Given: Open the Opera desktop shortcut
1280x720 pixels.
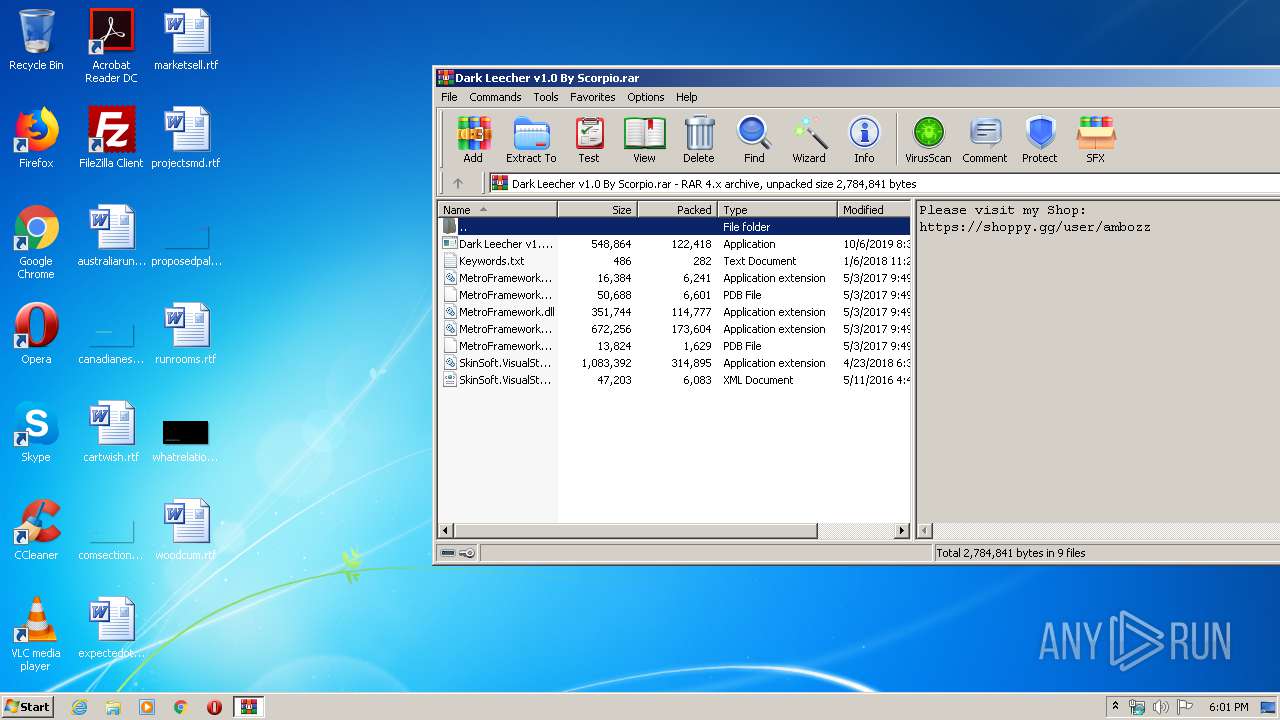Looking at the screenshot, I should (36, 334).
